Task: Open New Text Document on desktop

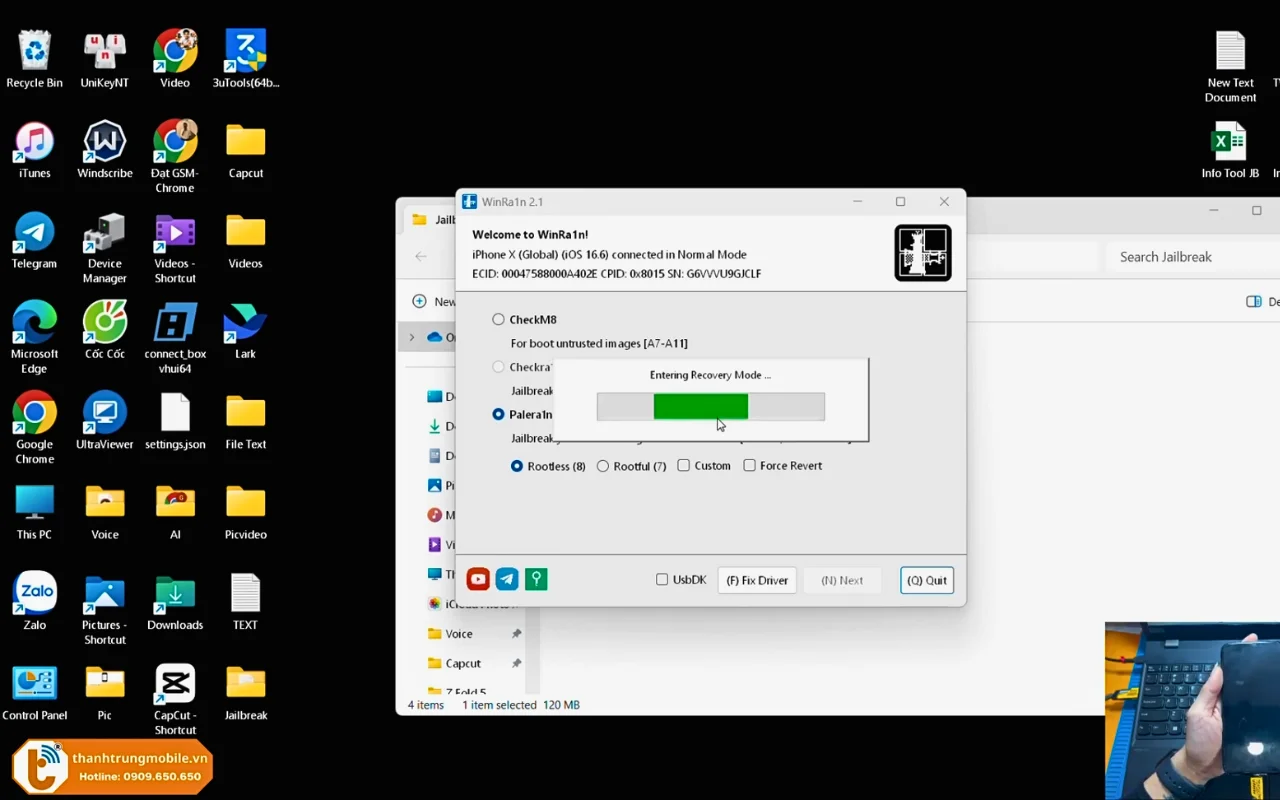Action: coord(1230,66)
